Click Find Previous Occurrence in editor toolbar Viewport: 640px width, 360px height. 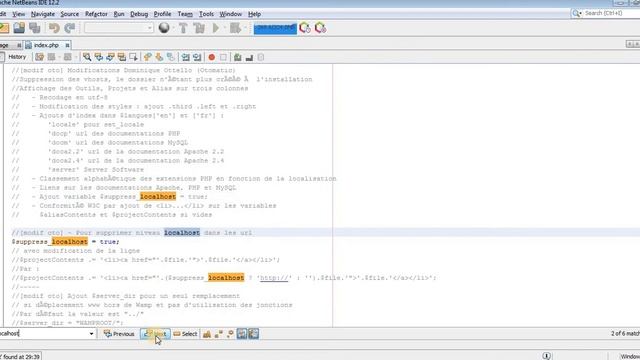coord(98,57)
